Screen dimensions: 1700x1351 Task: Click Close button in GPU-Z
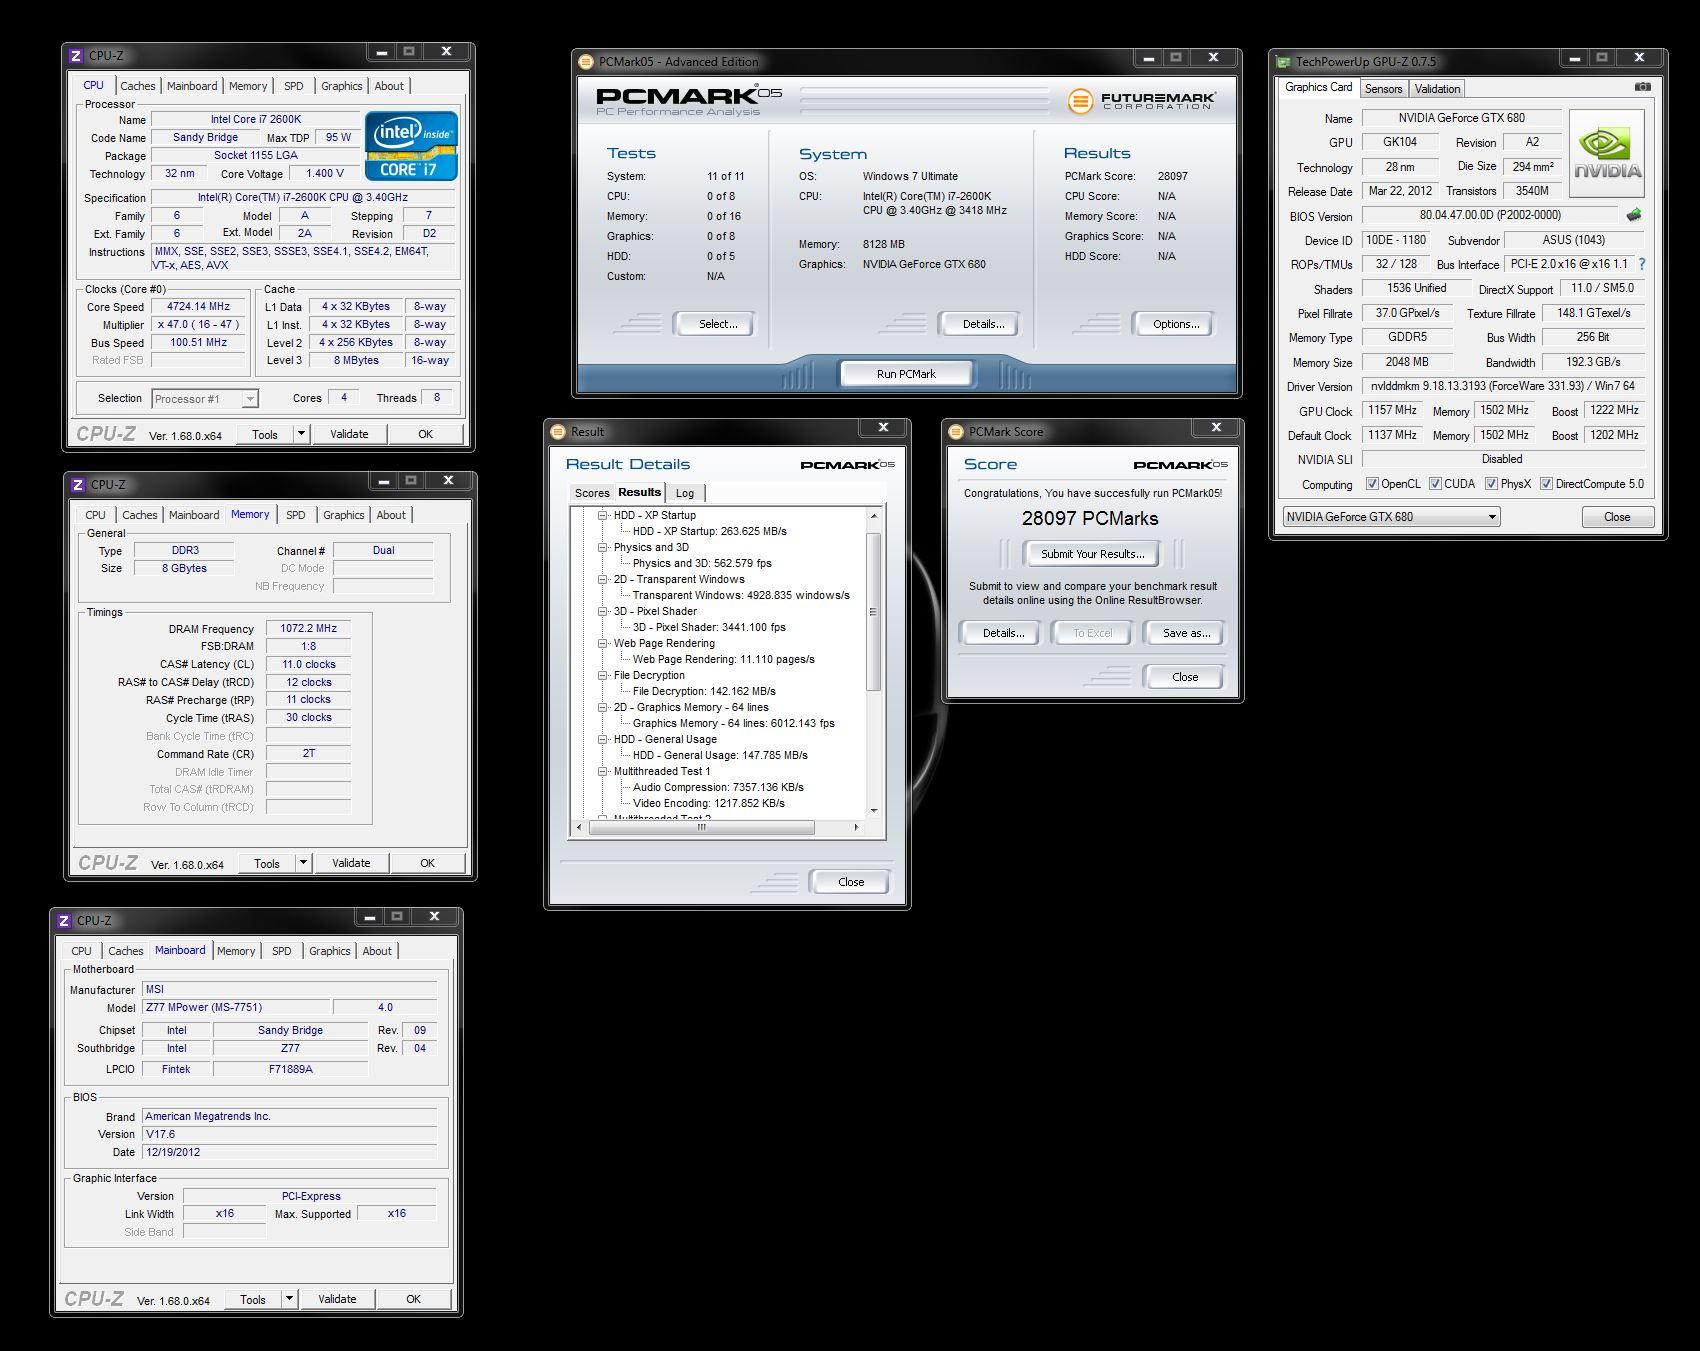(1617, 517)
